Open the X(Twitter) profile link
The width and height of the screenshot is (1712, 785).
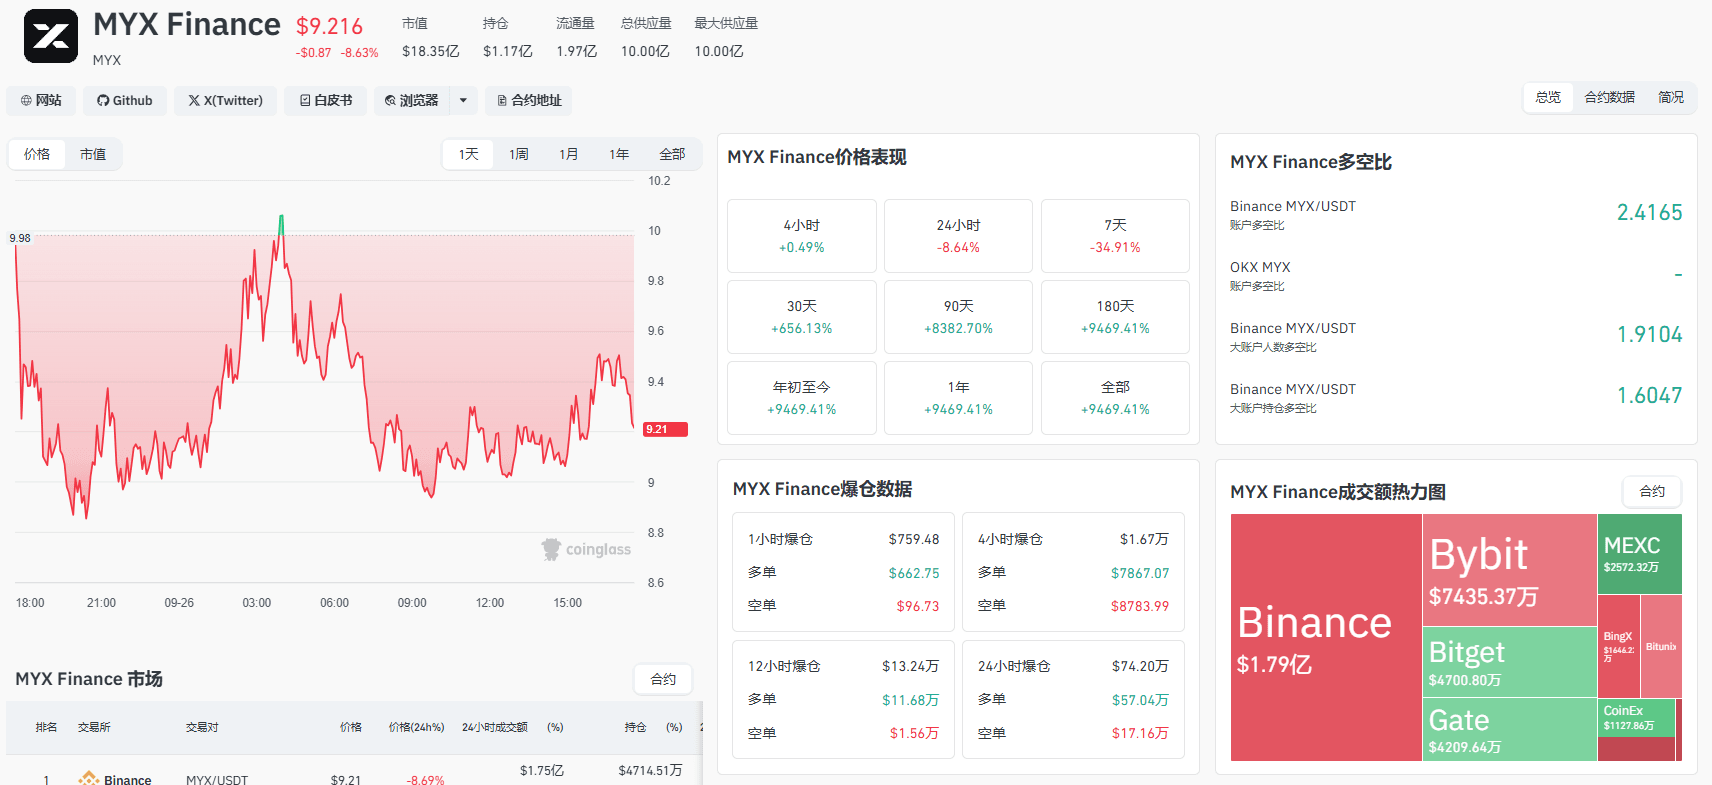[x=226, y=100]
